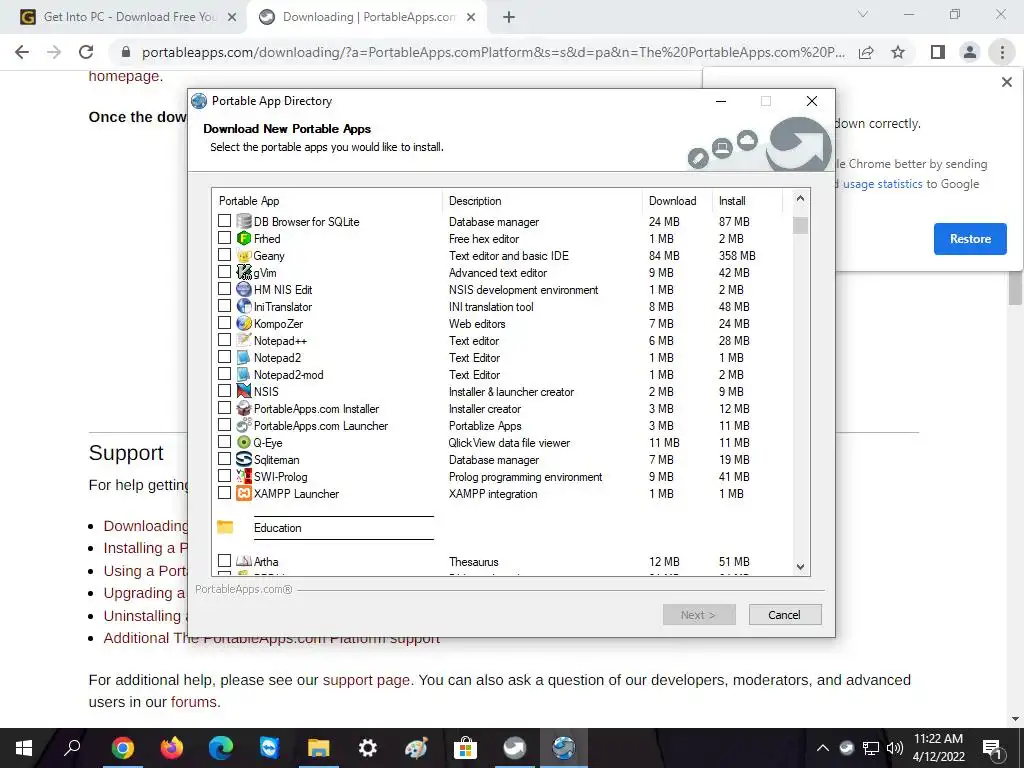1024x768 pixels.
Task: Click the Restore button in Chrome popup
Action: 970,239
